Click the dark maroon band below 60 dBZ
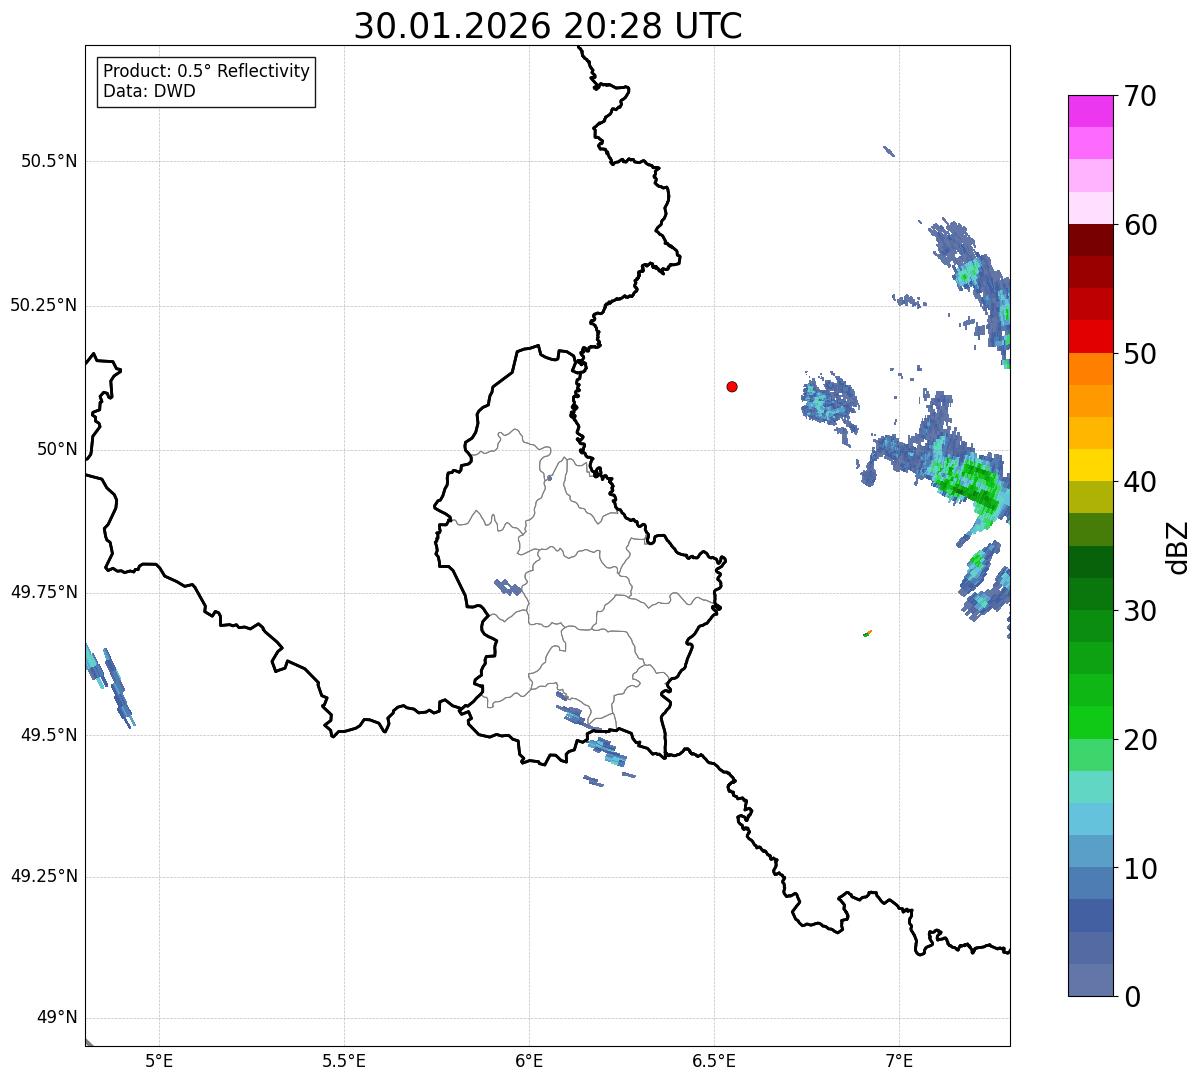 1090,240
